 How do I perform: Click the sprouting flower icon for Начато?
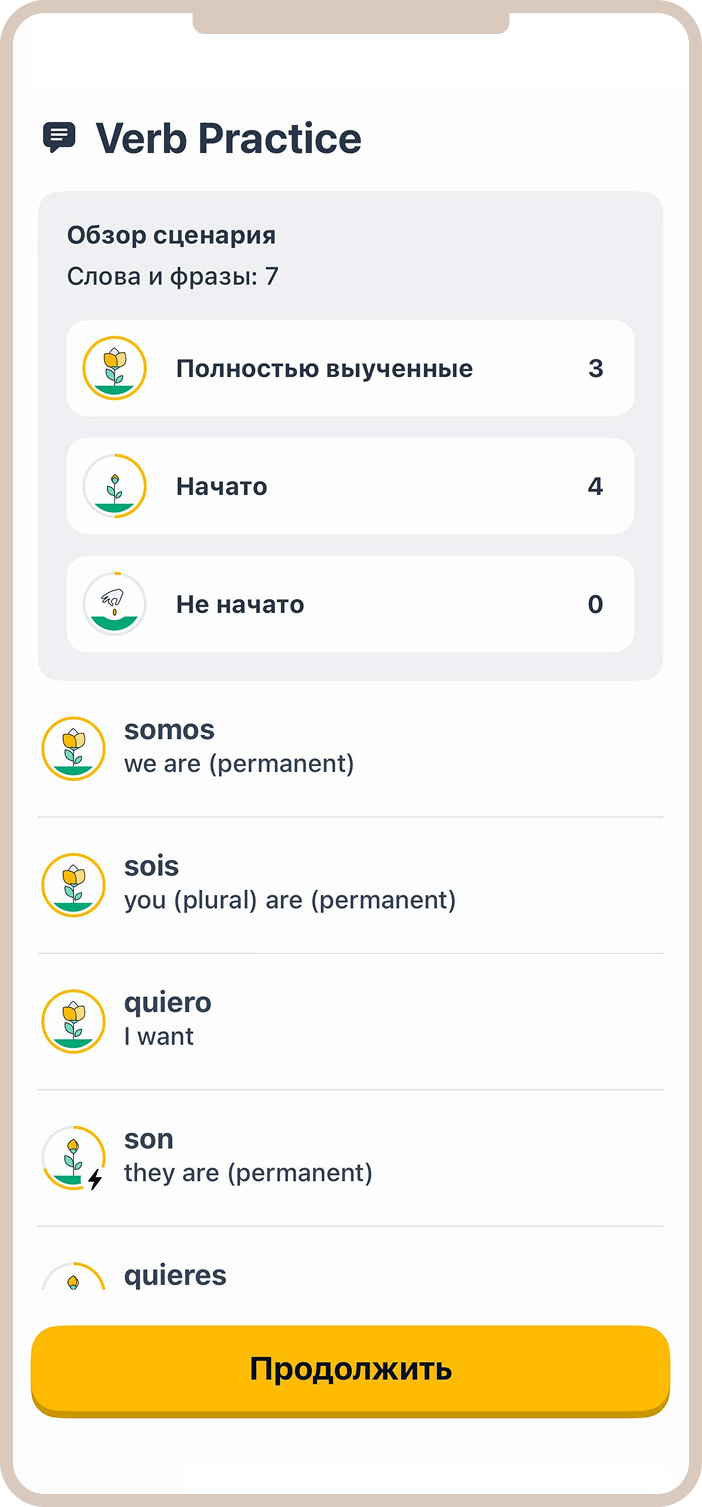click(x=115, y=486)
